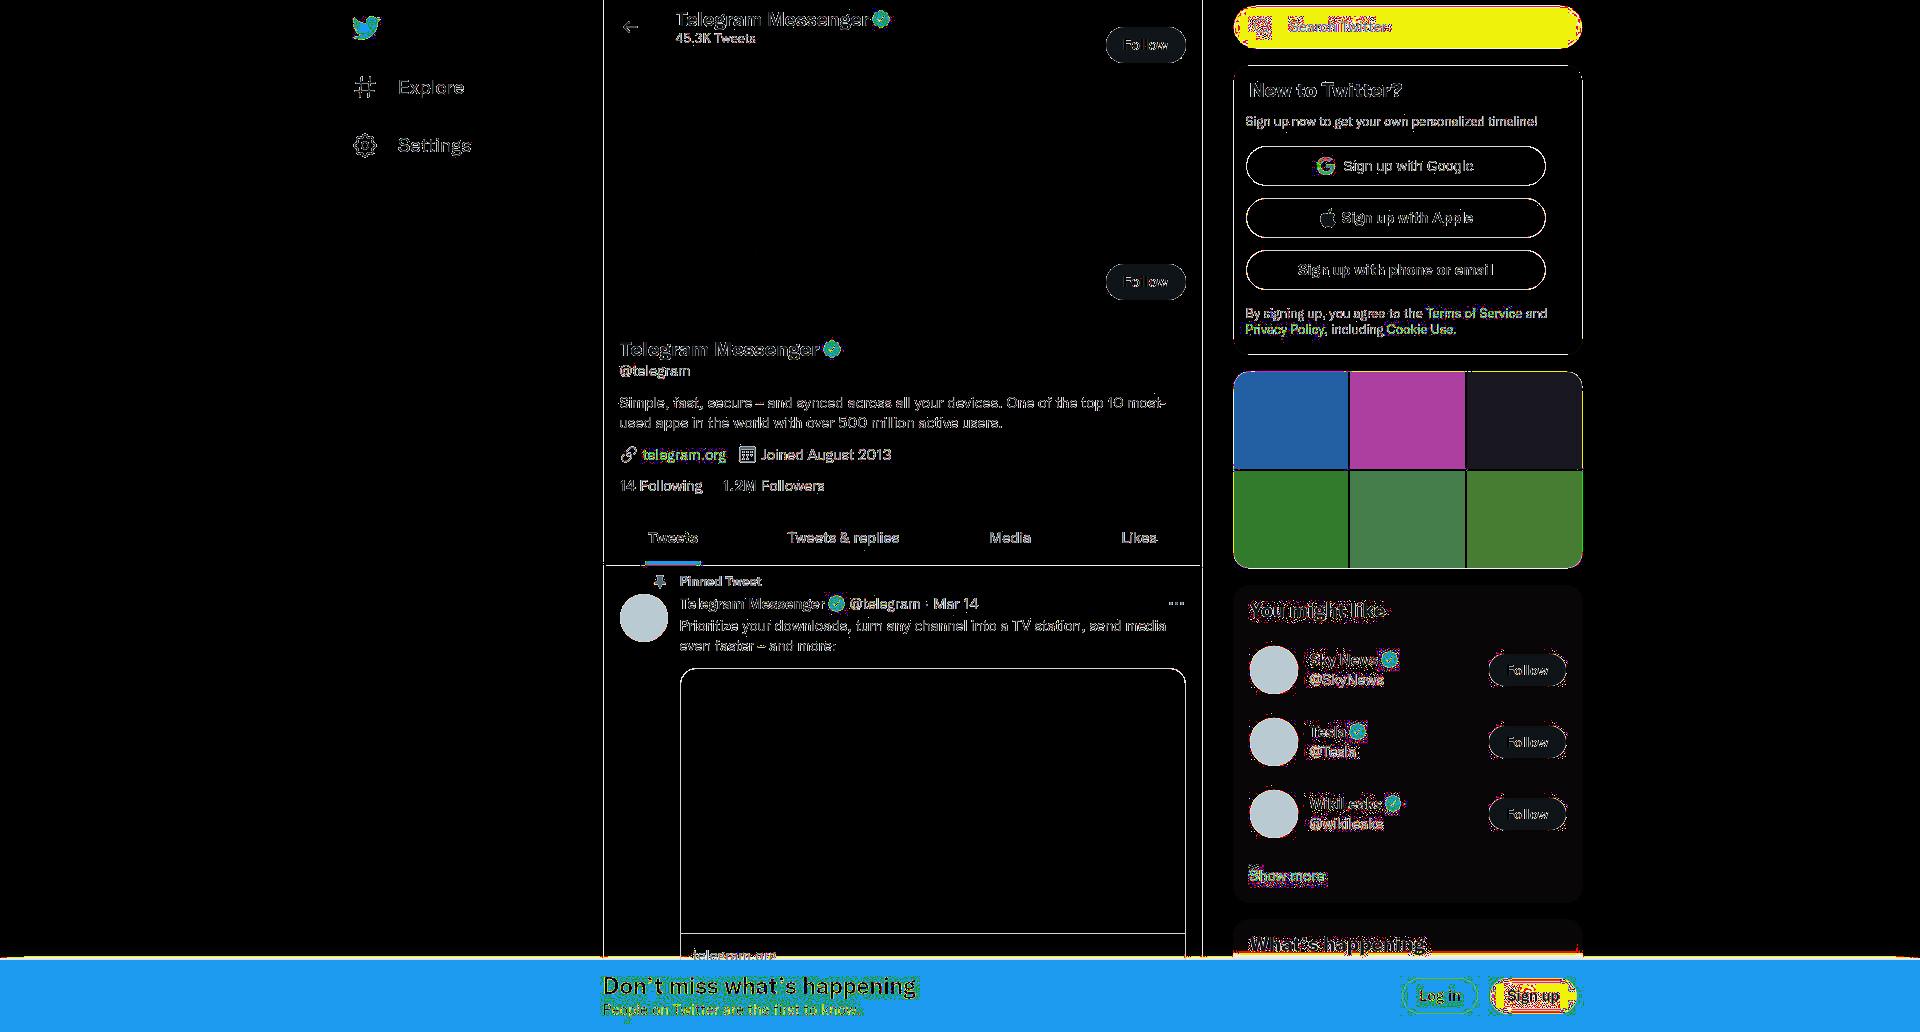Click the New to Twitter? heading
The image size is (1920, 1032).
tap(1326, 90)
